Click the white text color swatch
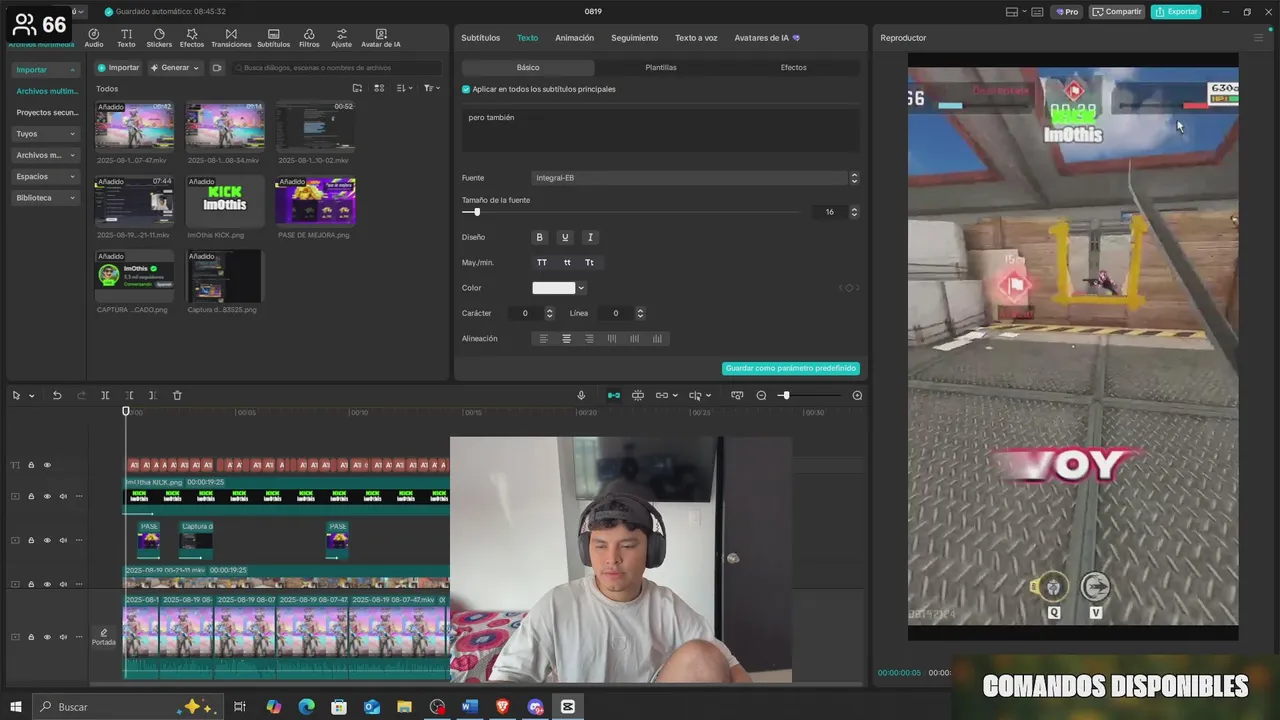The width and height of the screenshot is (1280, 720). [554, 288]
